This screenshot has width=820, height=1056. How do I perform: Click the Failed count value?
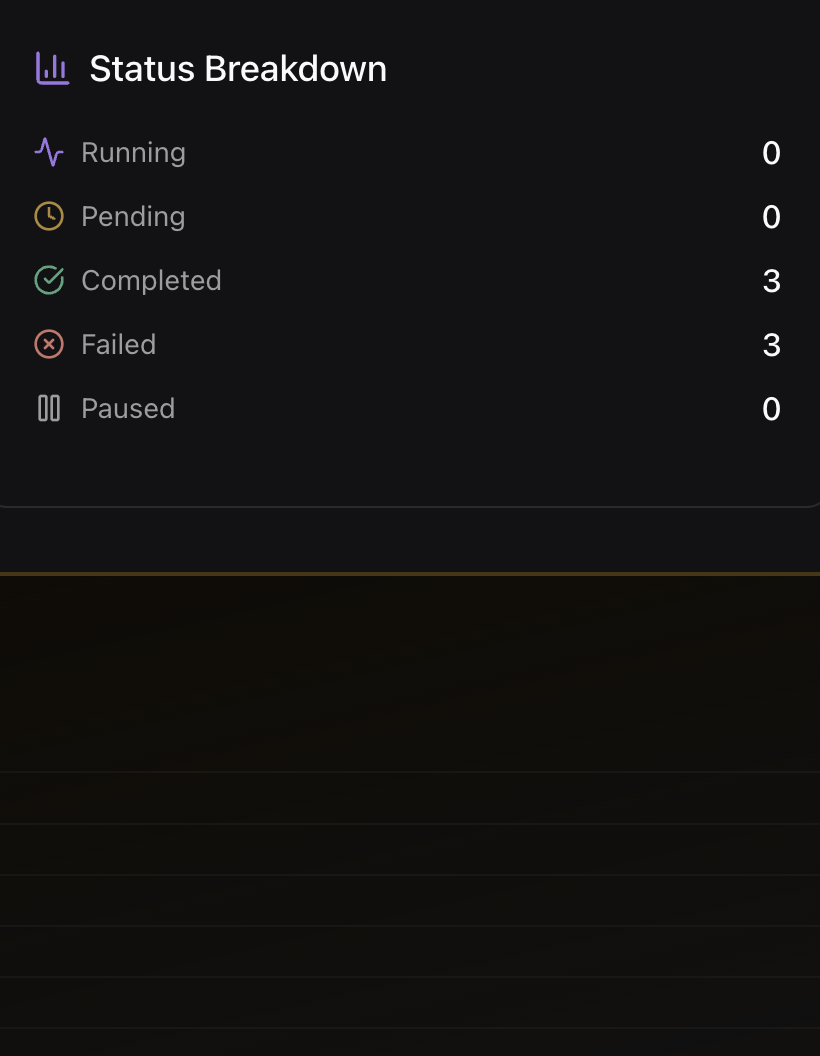point(771,345)
